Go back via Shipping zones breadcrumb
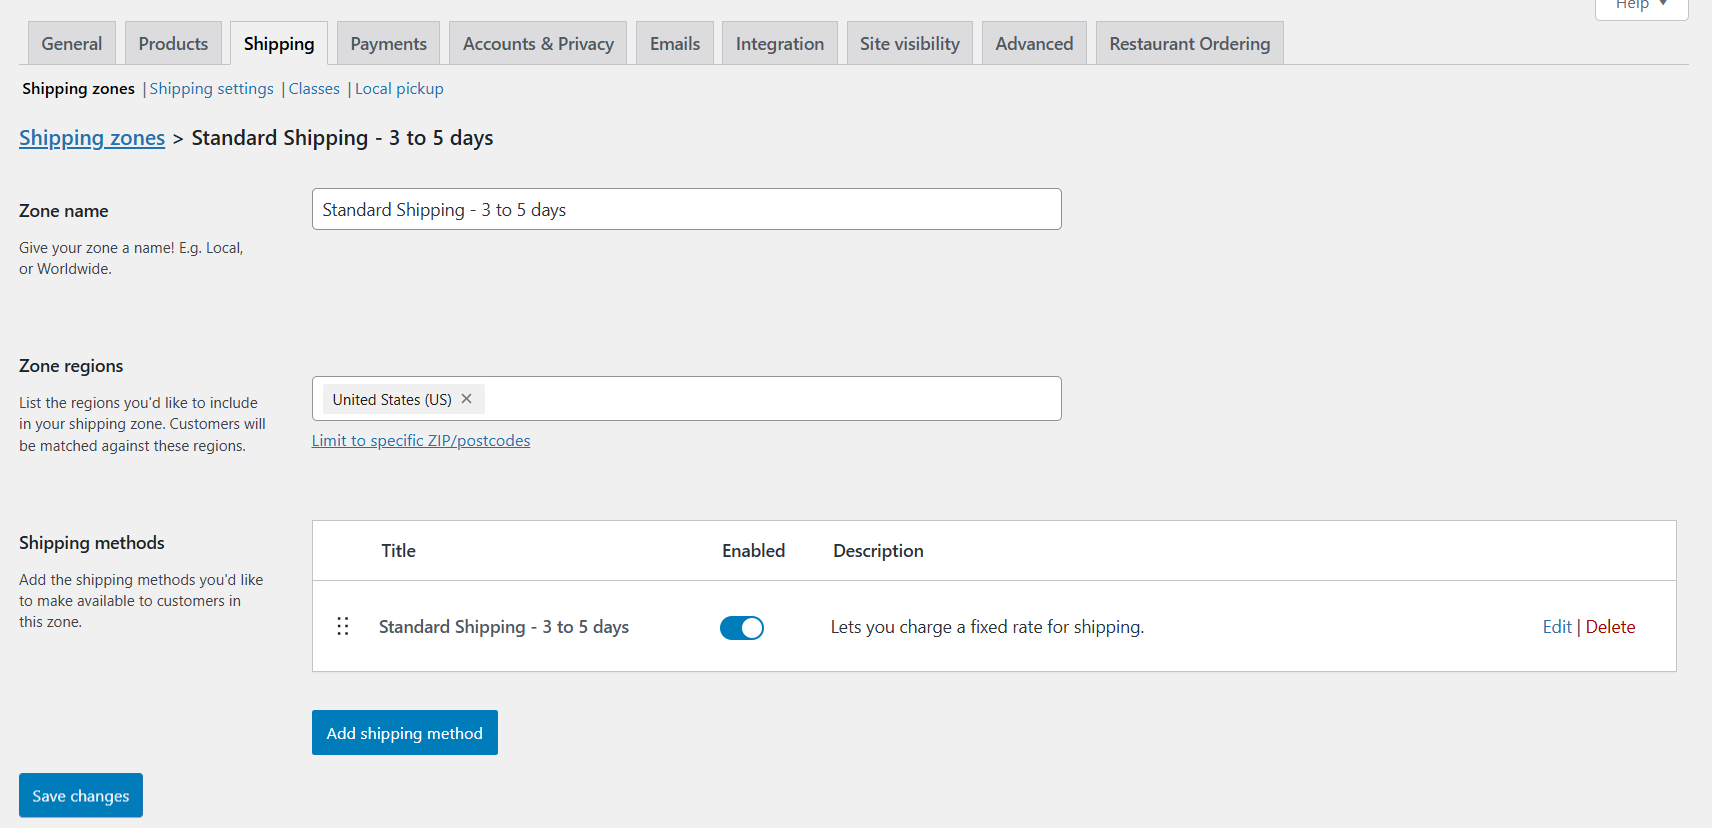Viewport: 1712px width, 828px height. point(92,138)
